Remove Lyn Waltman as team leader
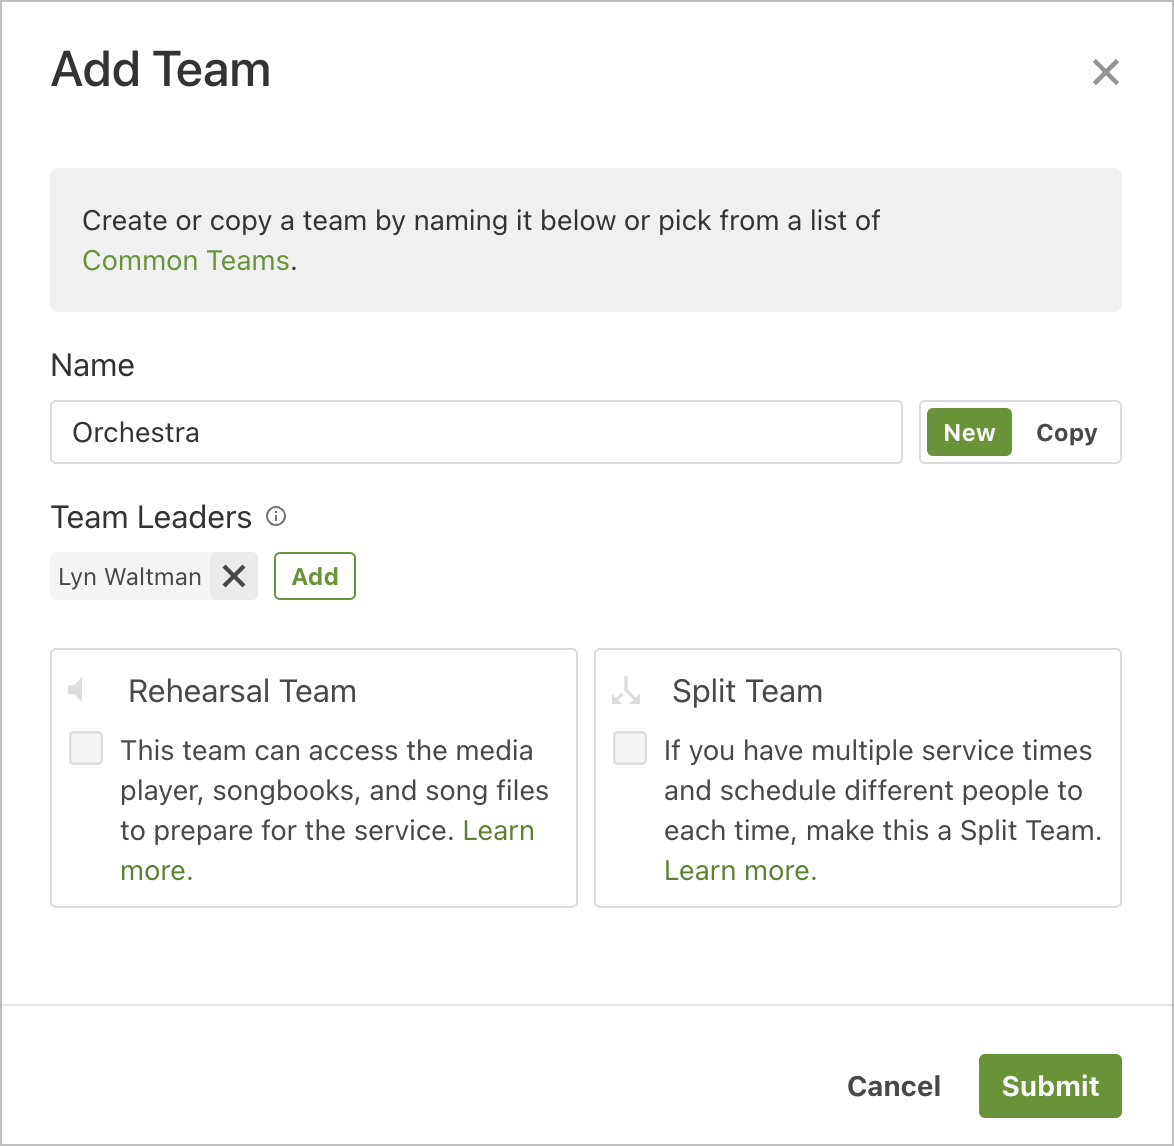 (234, 576)
